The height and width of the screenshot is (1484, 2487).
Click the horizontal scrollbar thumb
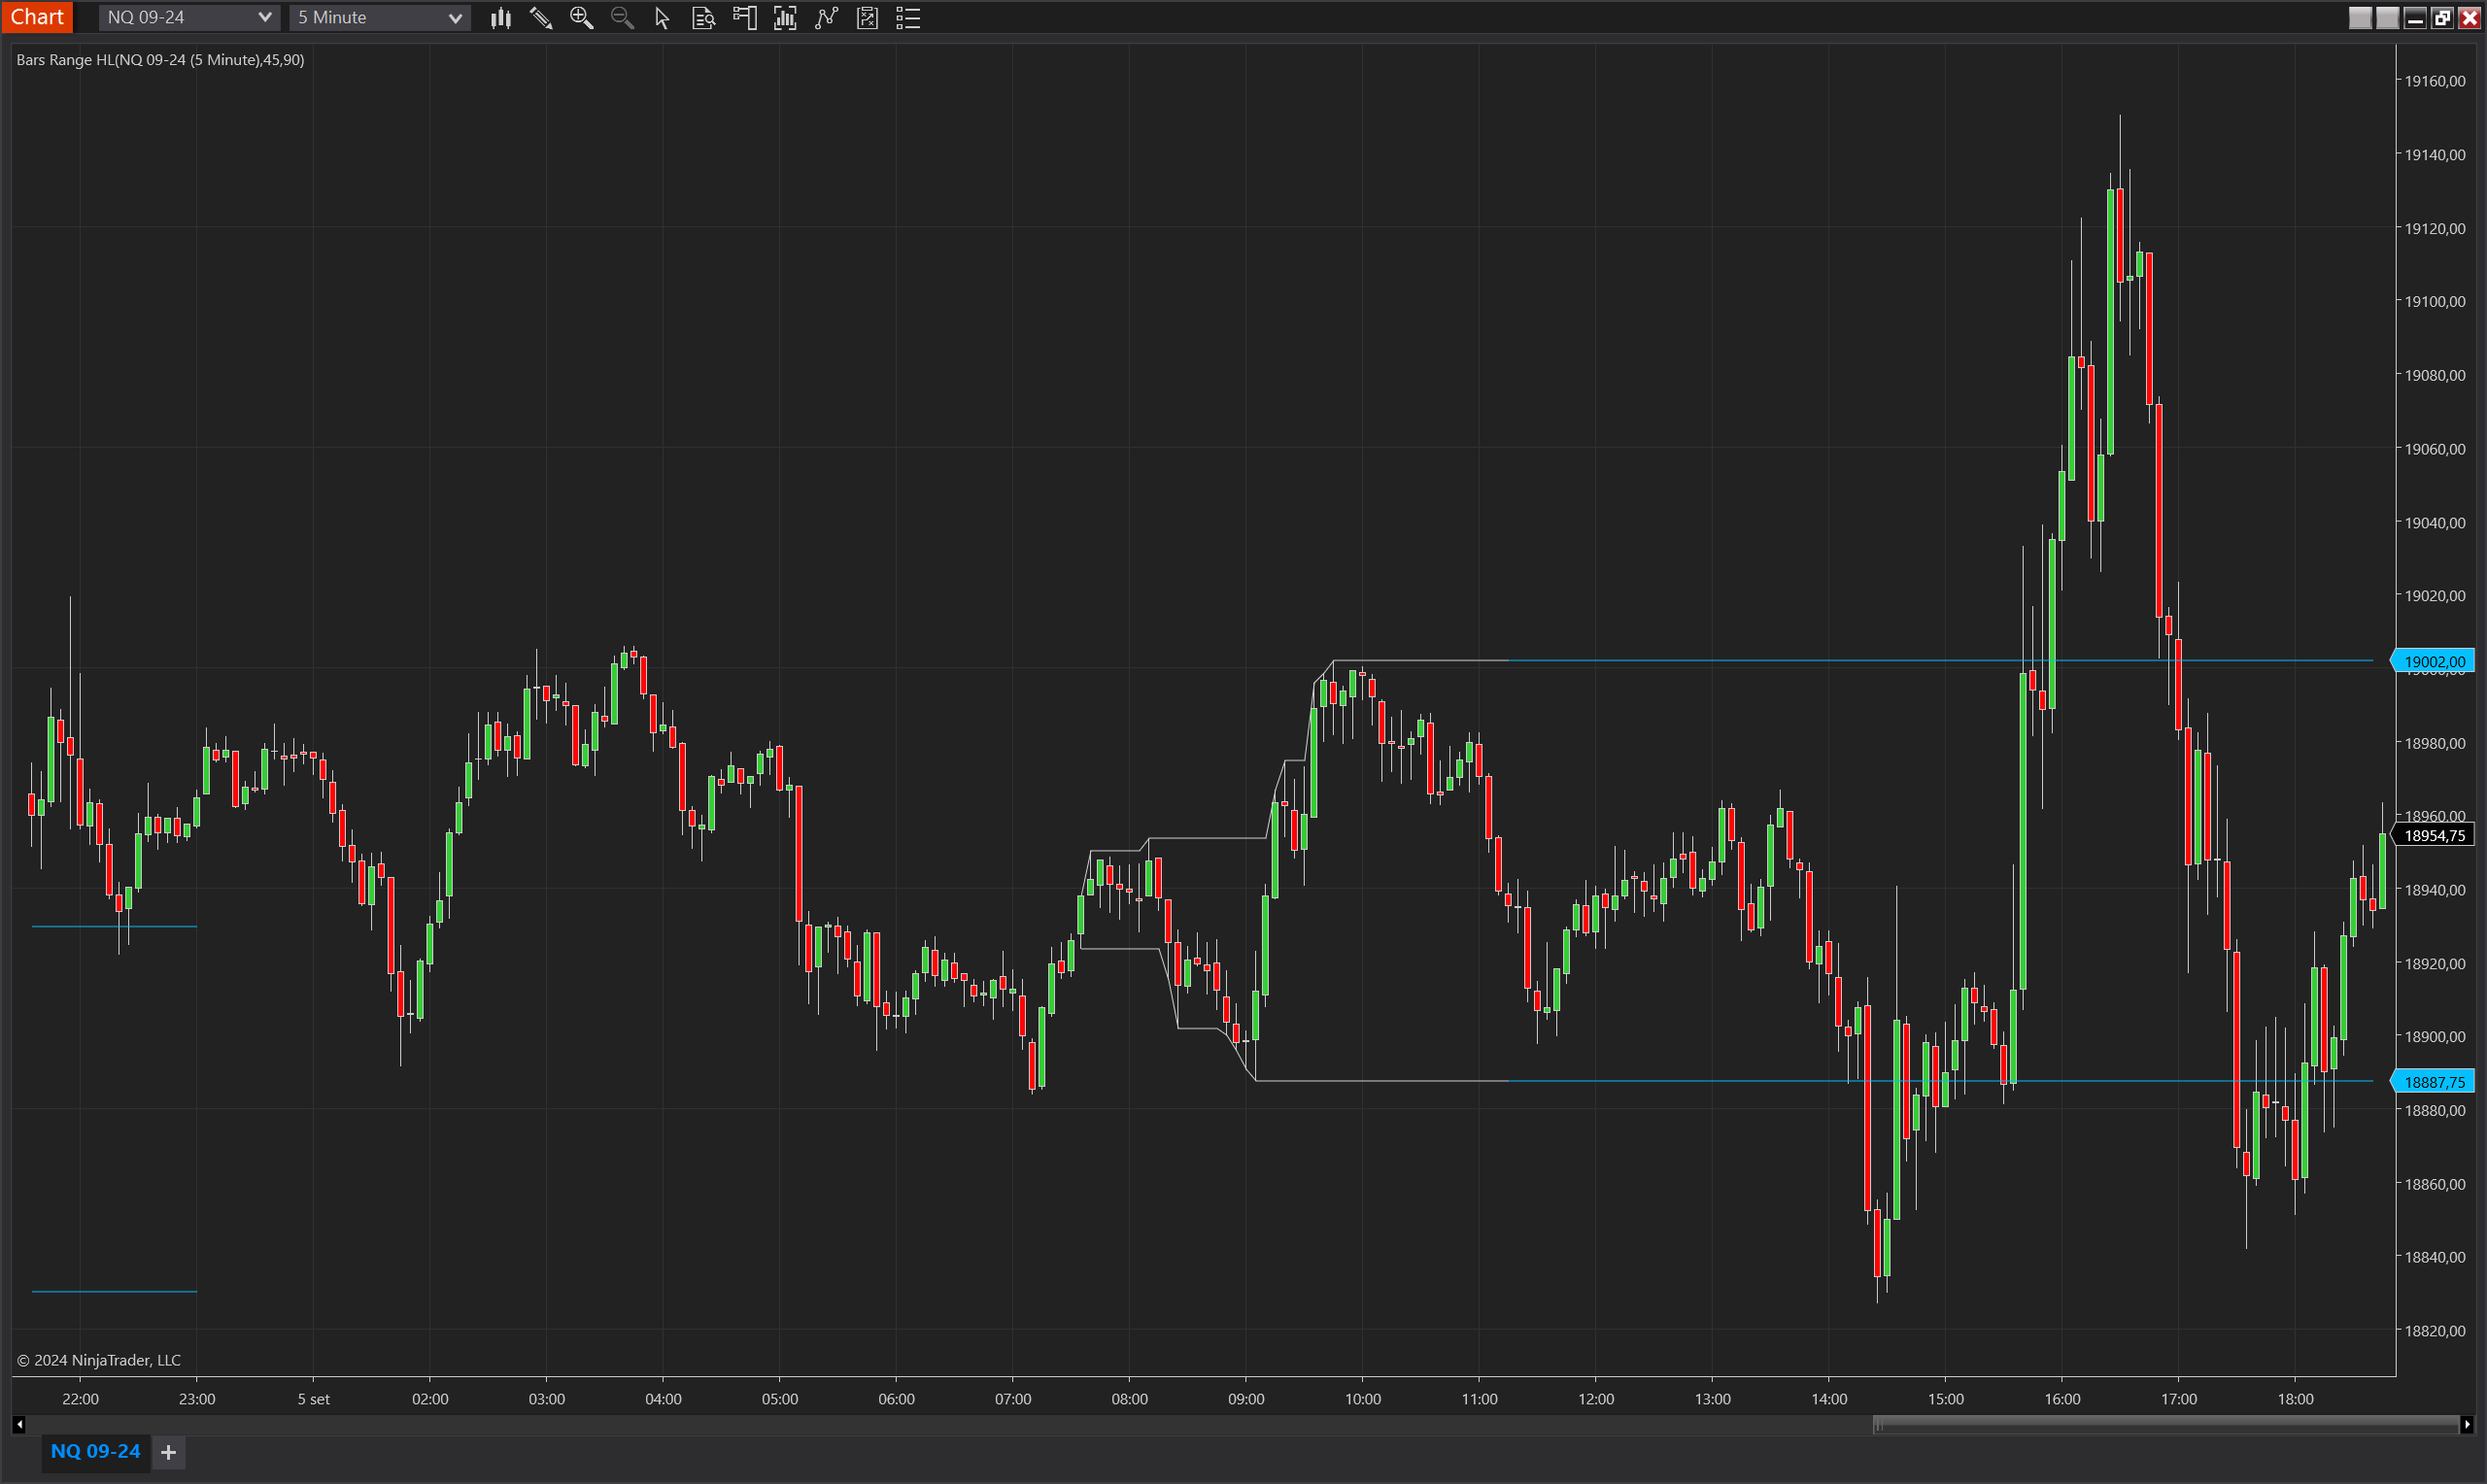[x=2165, y=1424]
